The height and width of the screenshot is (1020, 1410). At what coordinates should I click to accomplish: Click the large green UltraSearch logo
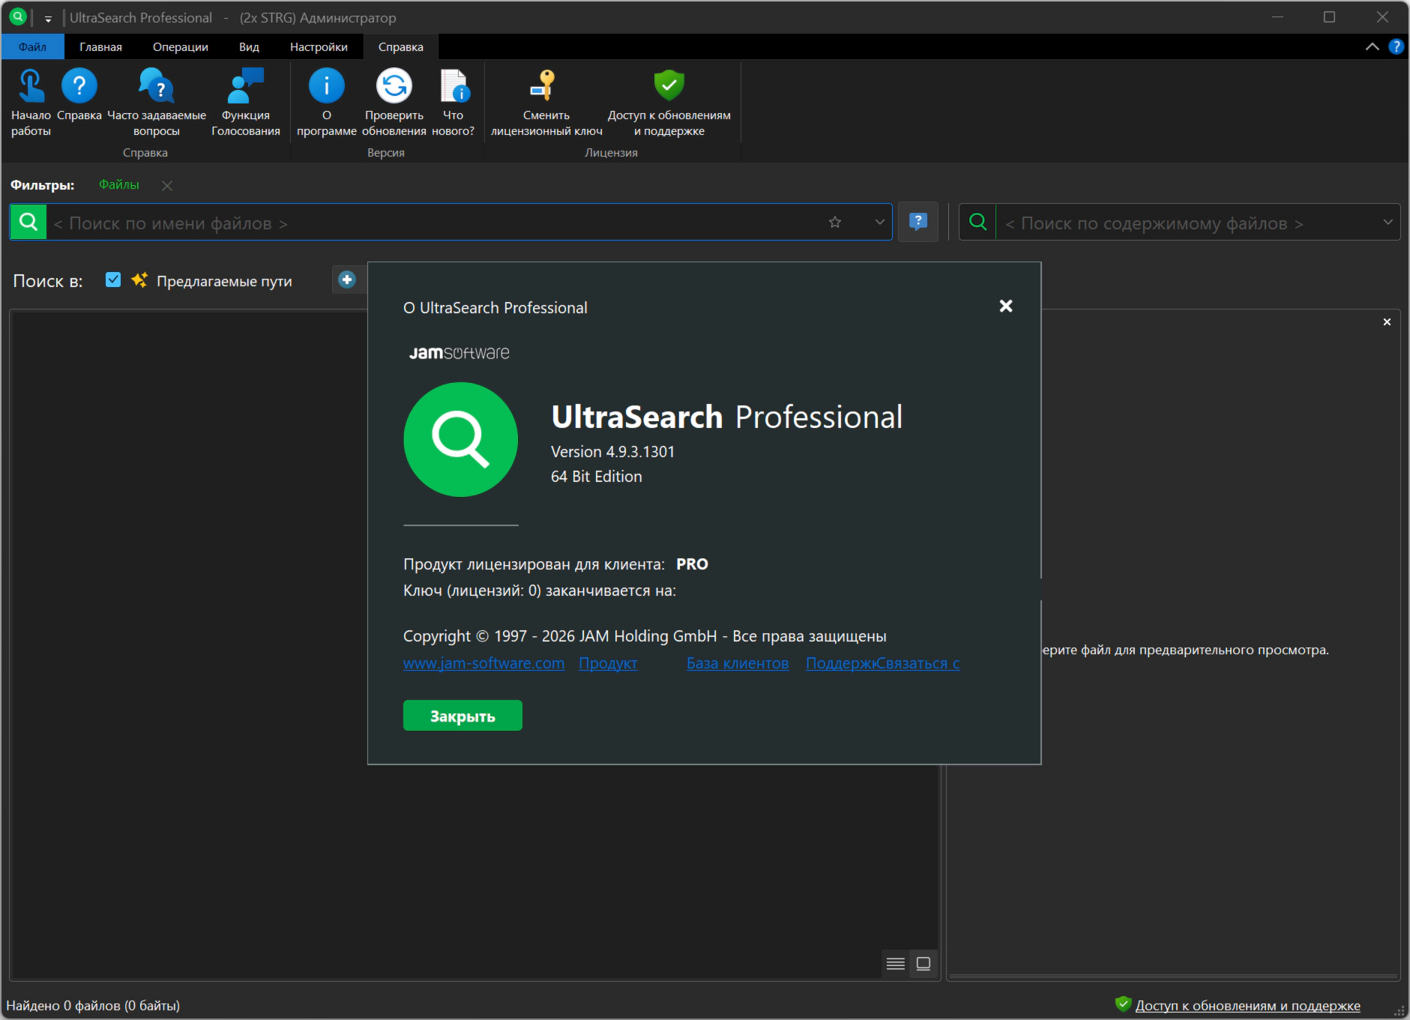[x=461, y=439]
